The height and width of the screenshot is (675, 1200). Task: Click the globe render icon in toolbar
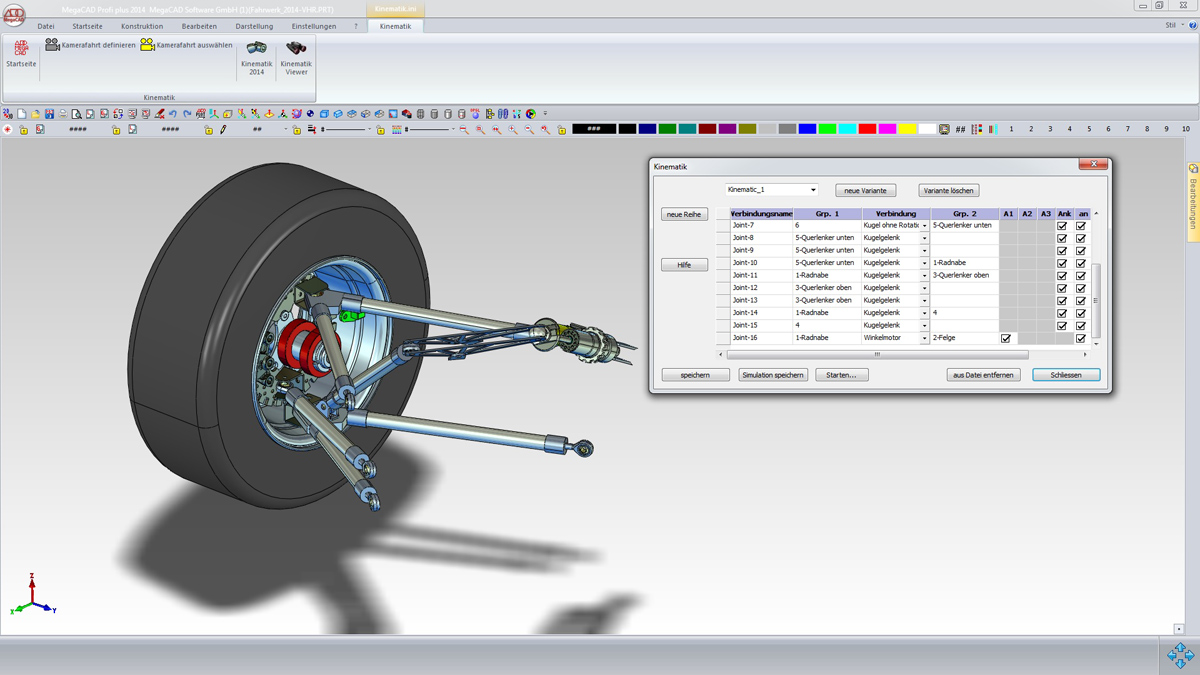pyautogui.click(x=310, y=114)
